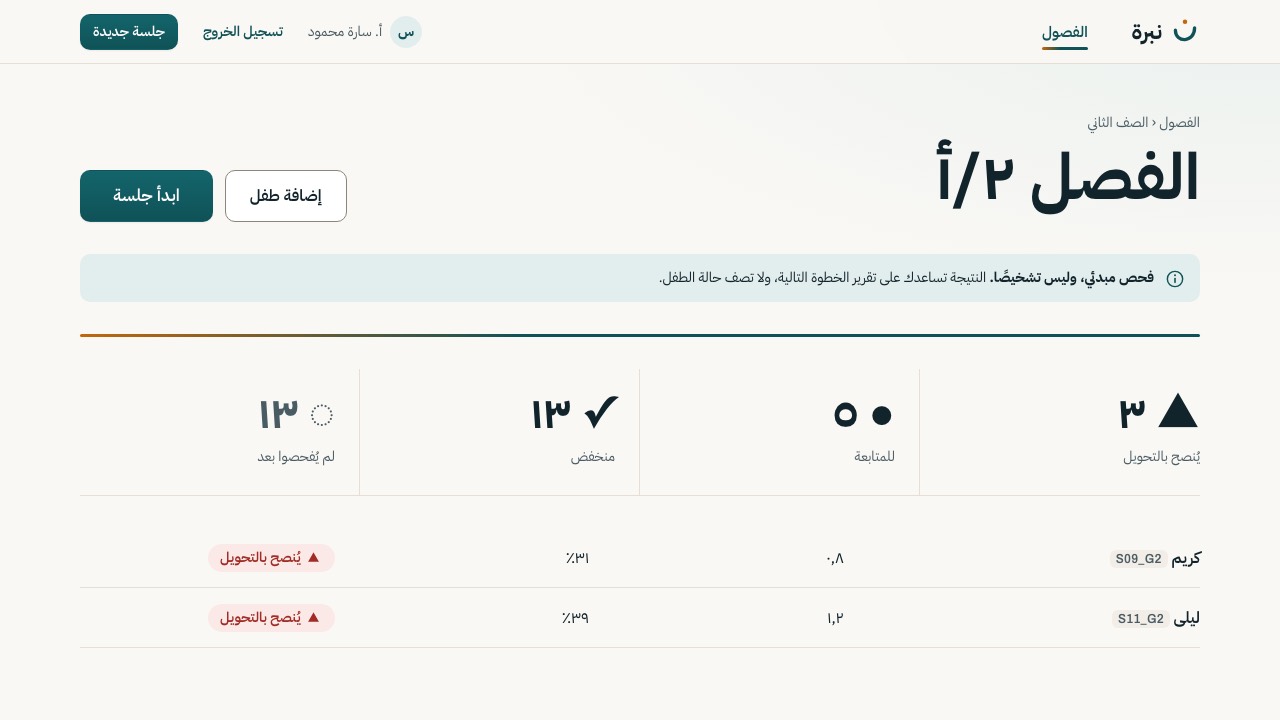The height and width of the screenshot is (720, 1280).
Task: Click the warning triangle in كريم's badge
Action: (313, 557)
